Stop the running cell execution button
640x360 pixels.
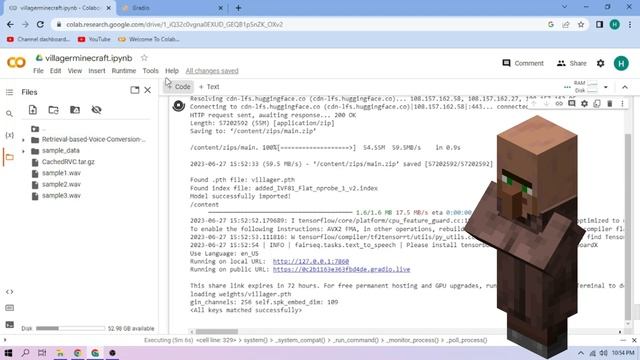pyautogui.click(x=178, y=106)
